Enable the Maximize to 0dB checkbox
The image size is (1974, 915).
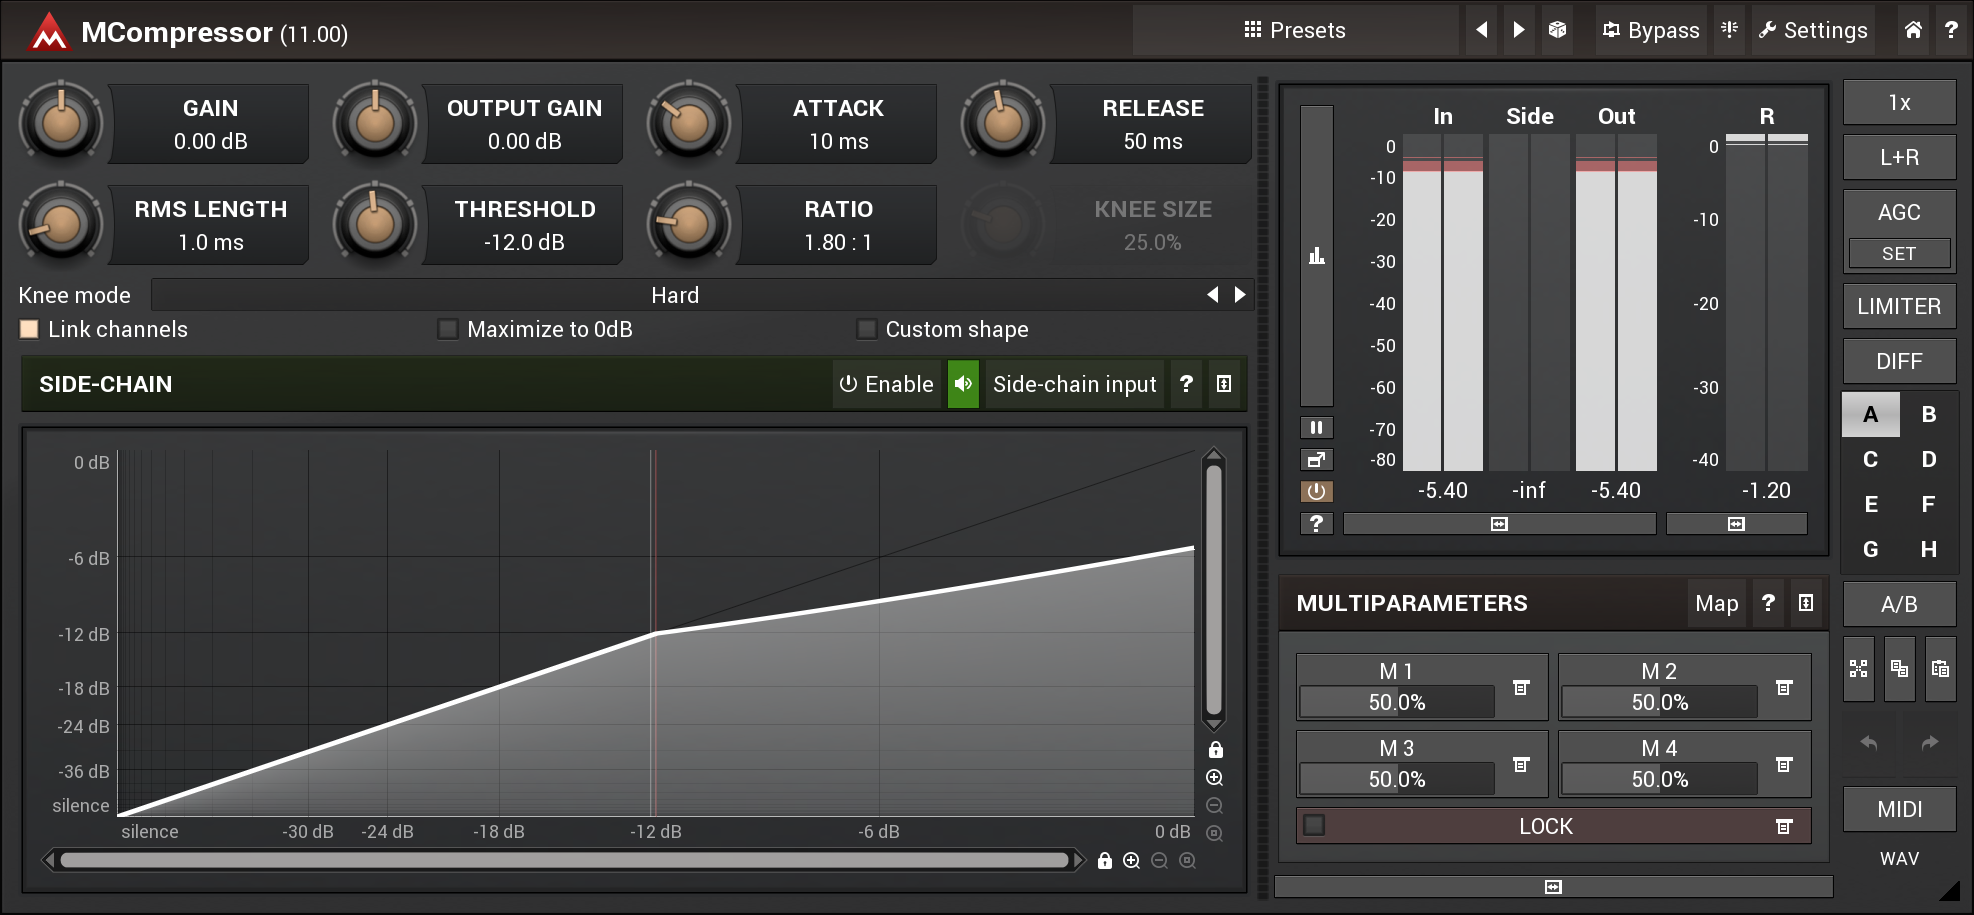point(448,329)
